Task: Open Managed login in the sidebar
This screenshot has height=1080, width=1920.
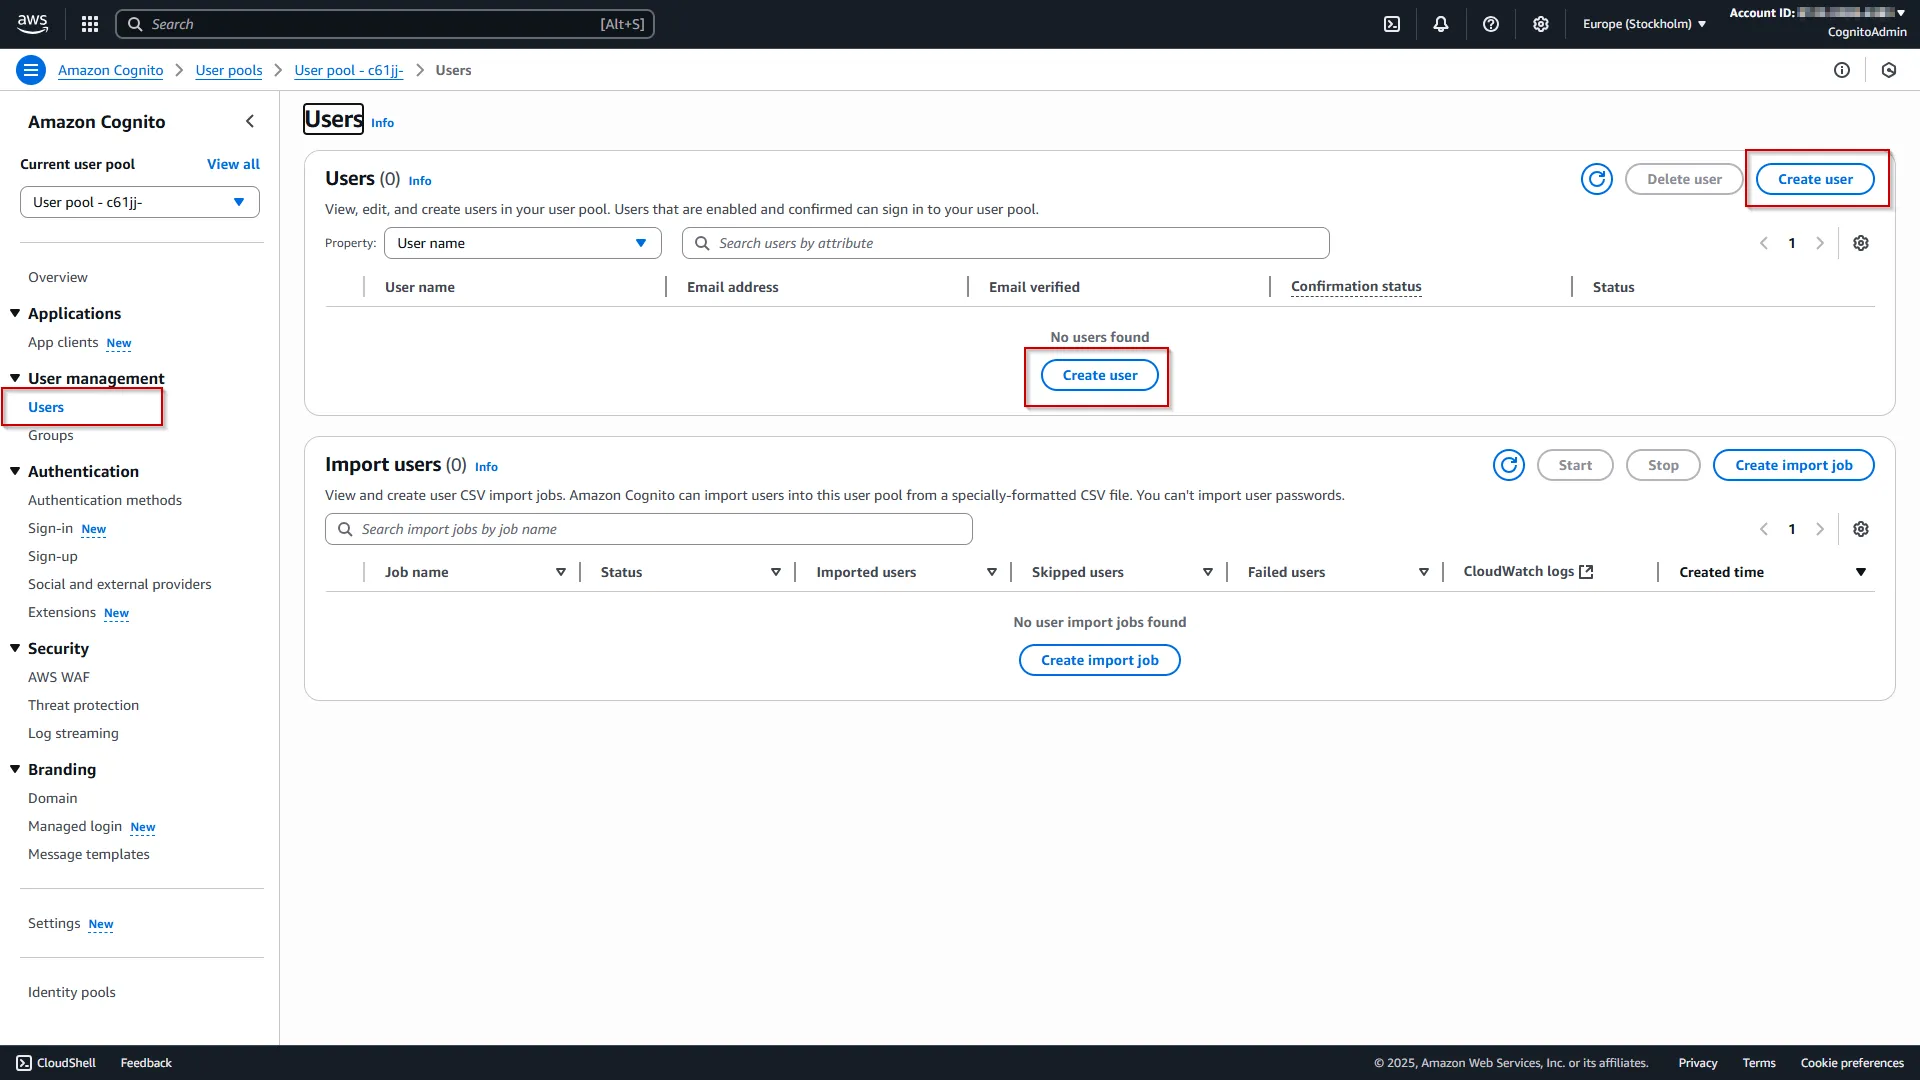Action: (75, 826)
